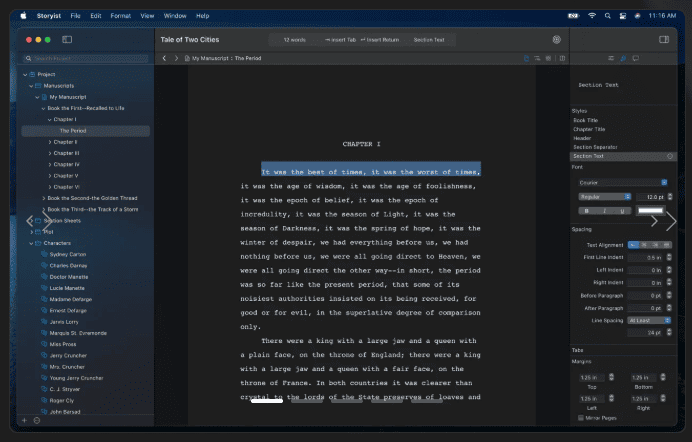Click the Top margin field
692x442 pixels.
coord(592,378)
